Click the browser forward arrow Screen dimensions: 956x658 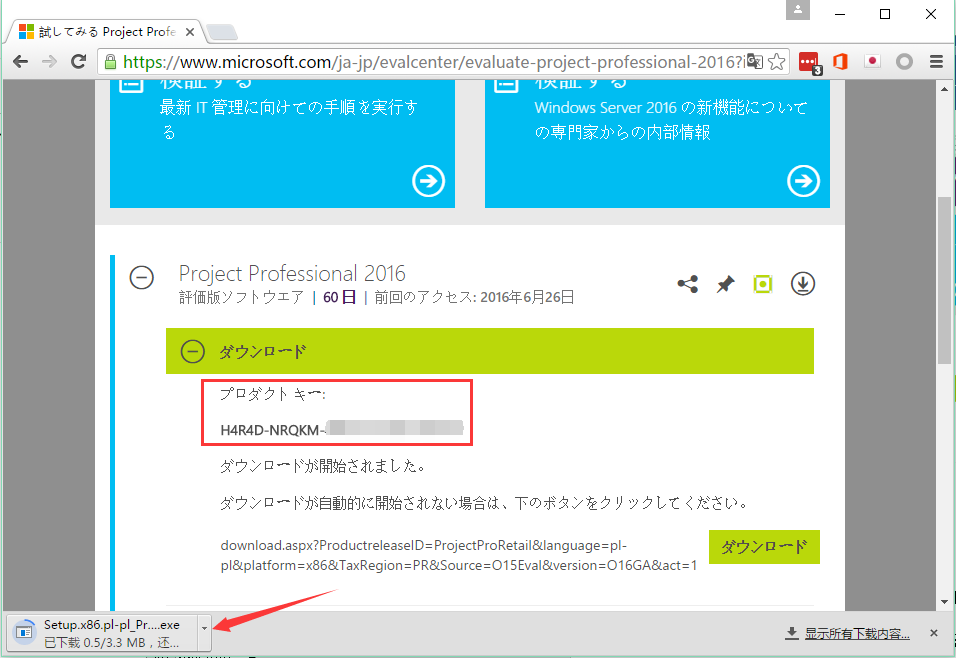(x=49, y=61)
